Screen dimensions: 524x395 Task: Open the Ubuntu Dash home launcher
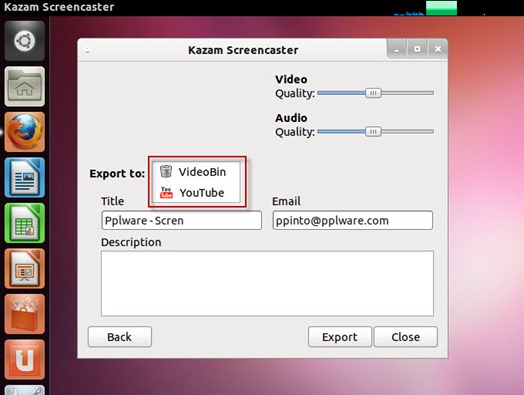25,41
